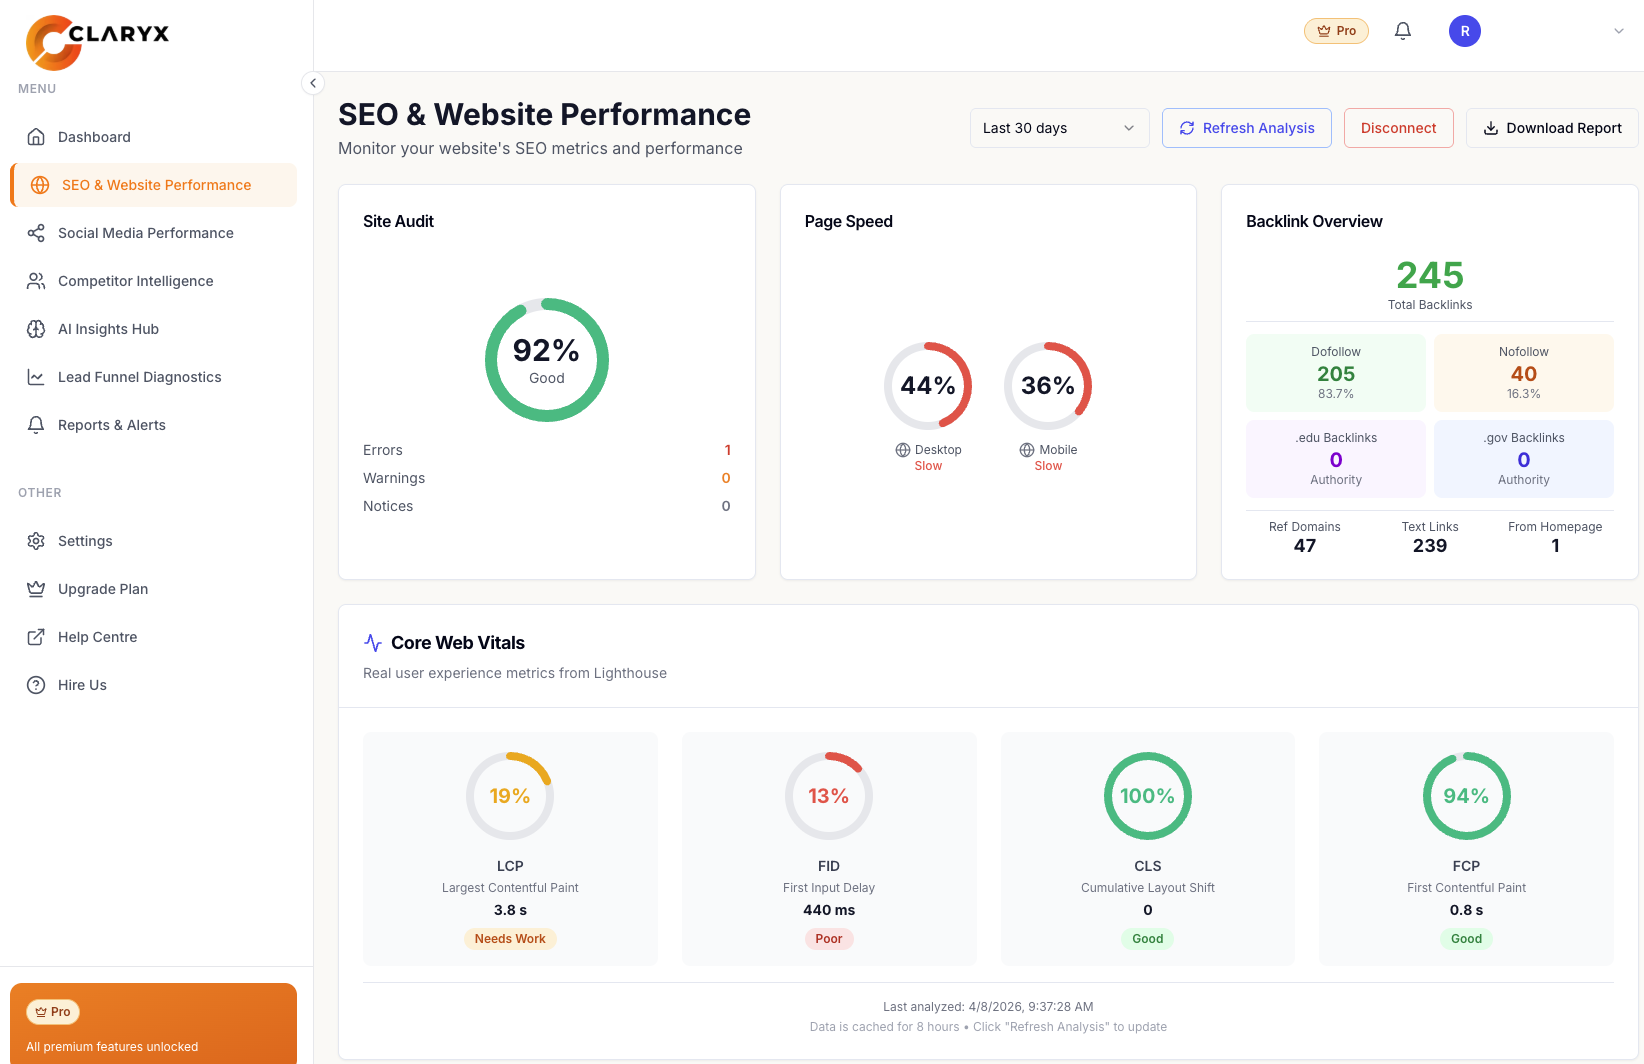Click the notification bell icon
1644x1064 pixels.
1403,31
